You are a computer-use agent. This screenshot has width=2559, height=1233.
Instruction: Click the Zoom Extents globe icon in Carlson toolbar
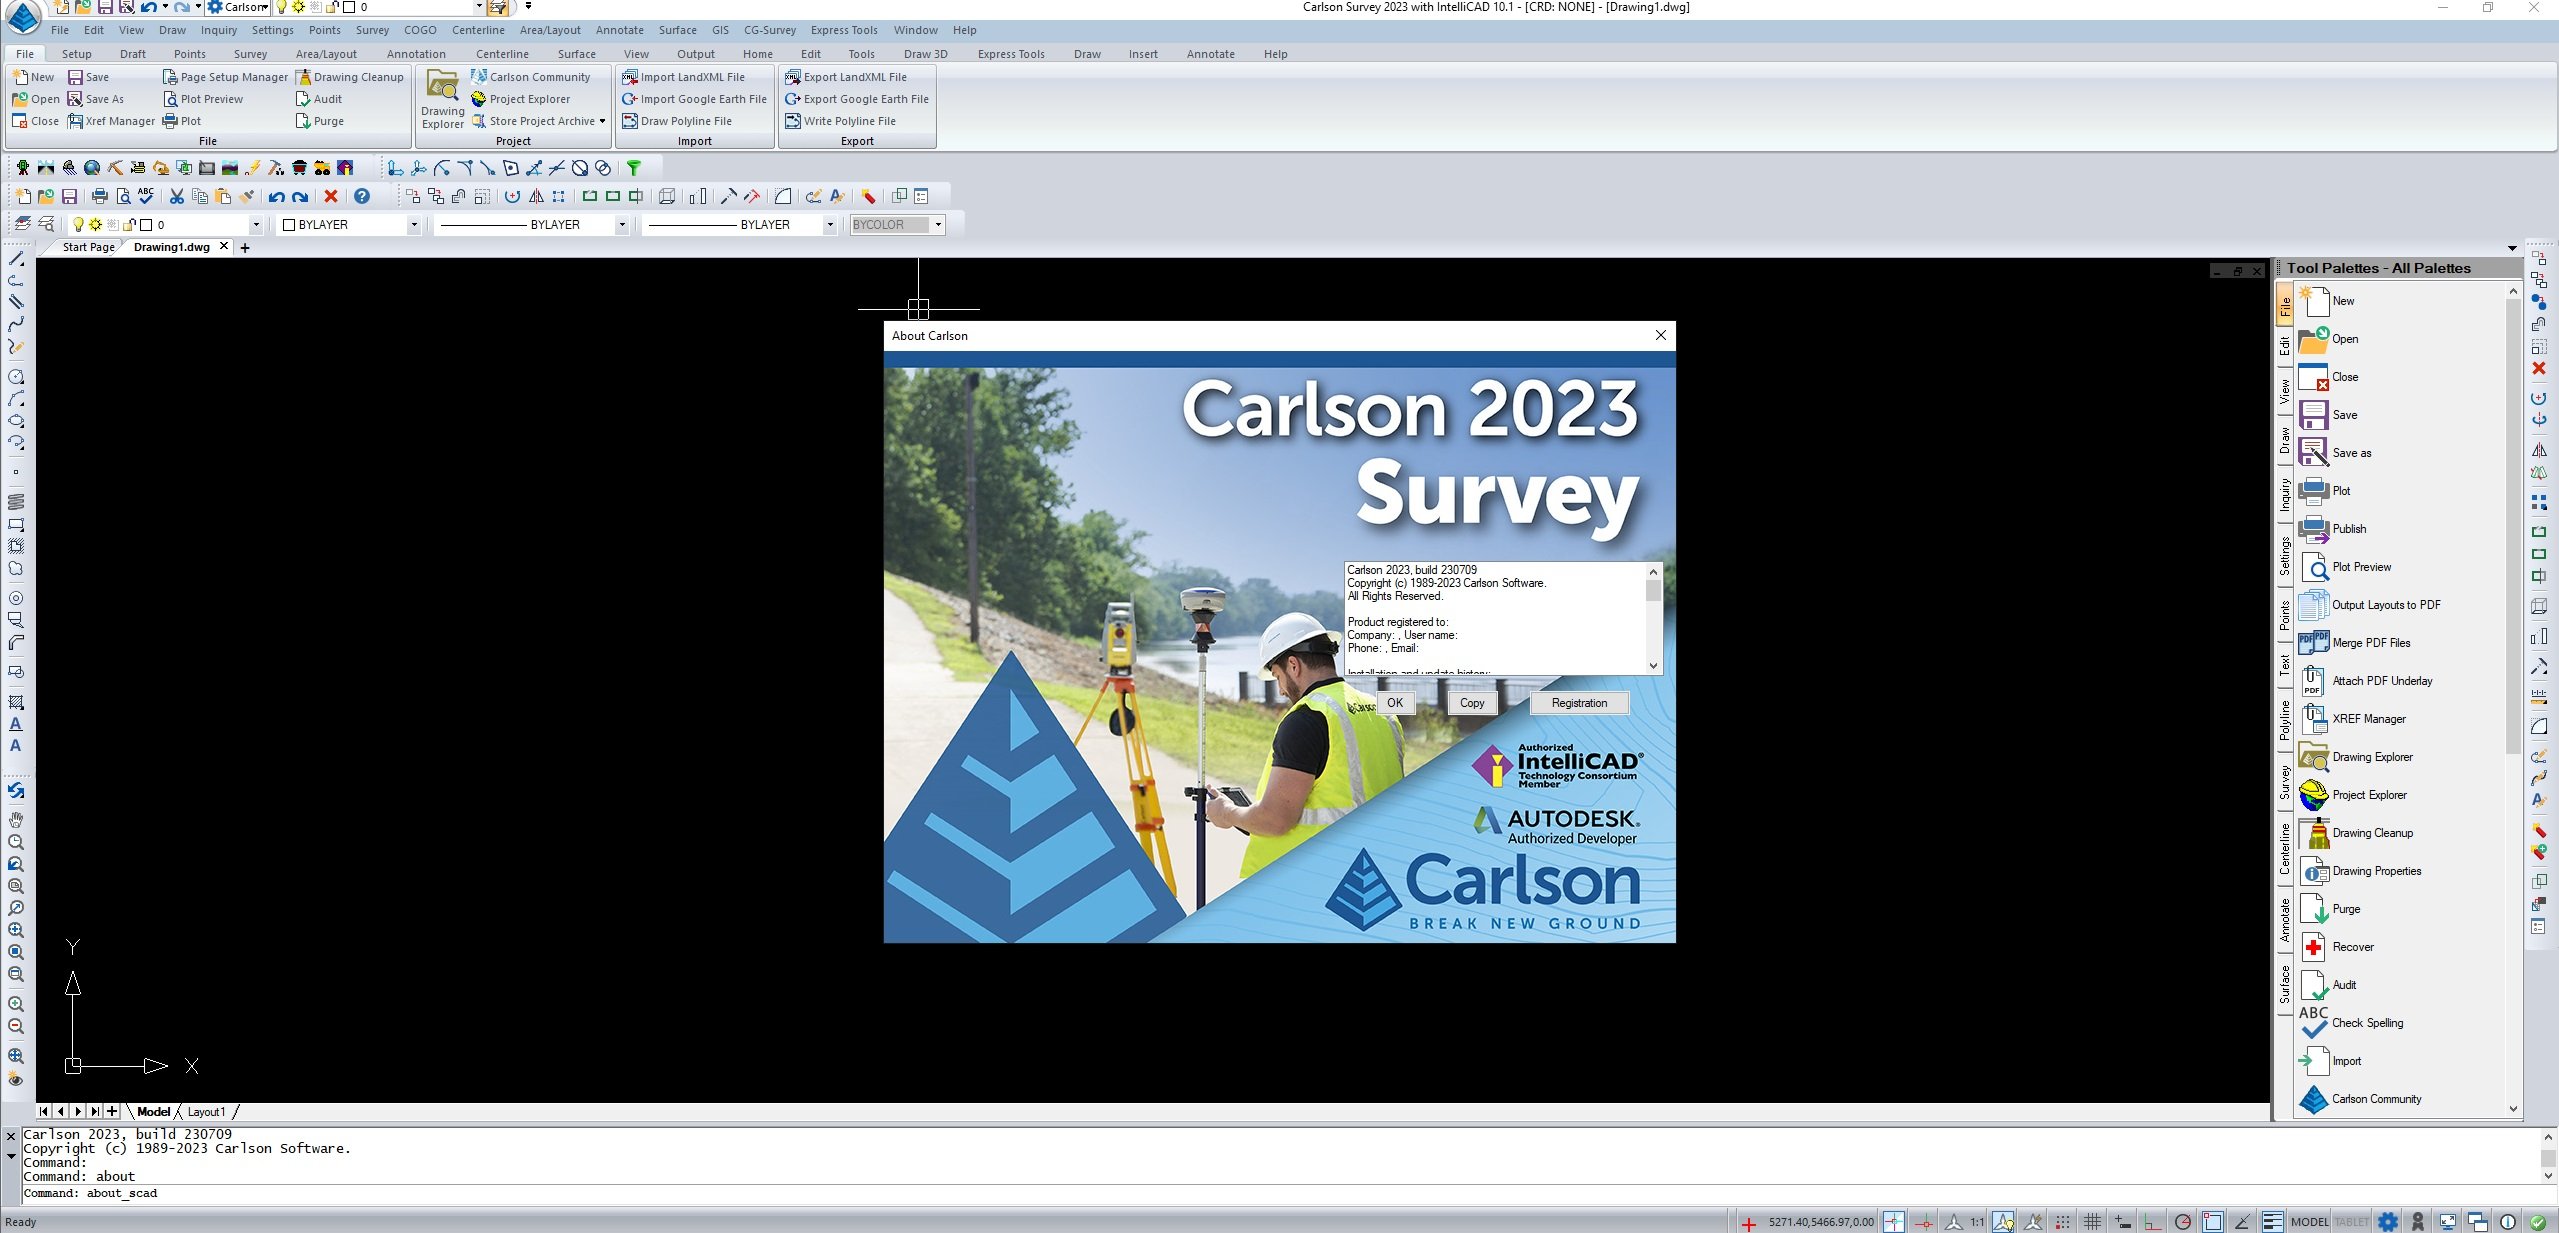tap(92, 168)
